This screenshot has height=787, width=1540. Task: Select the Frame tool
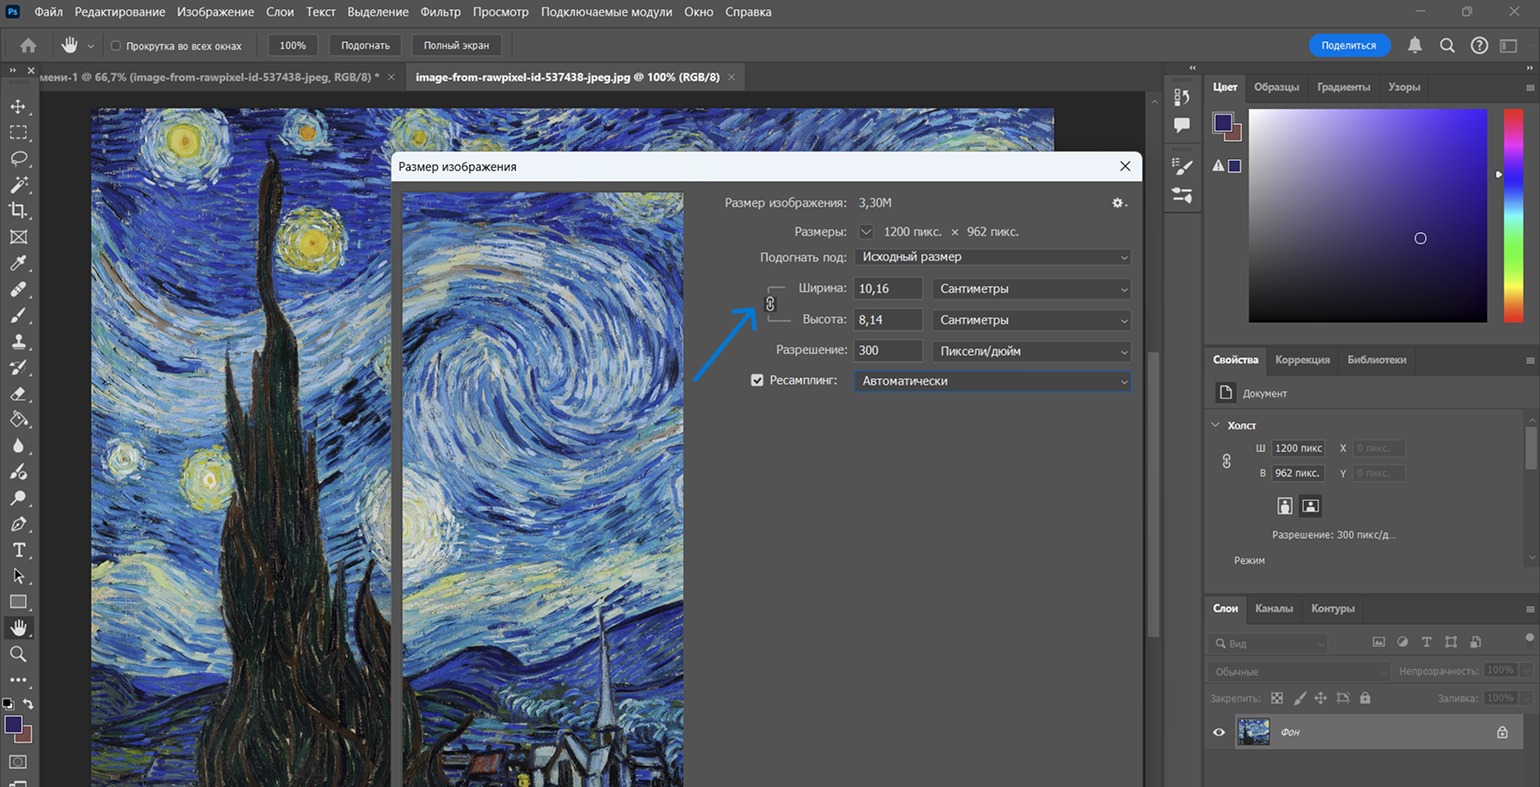(x=18, y=237)
